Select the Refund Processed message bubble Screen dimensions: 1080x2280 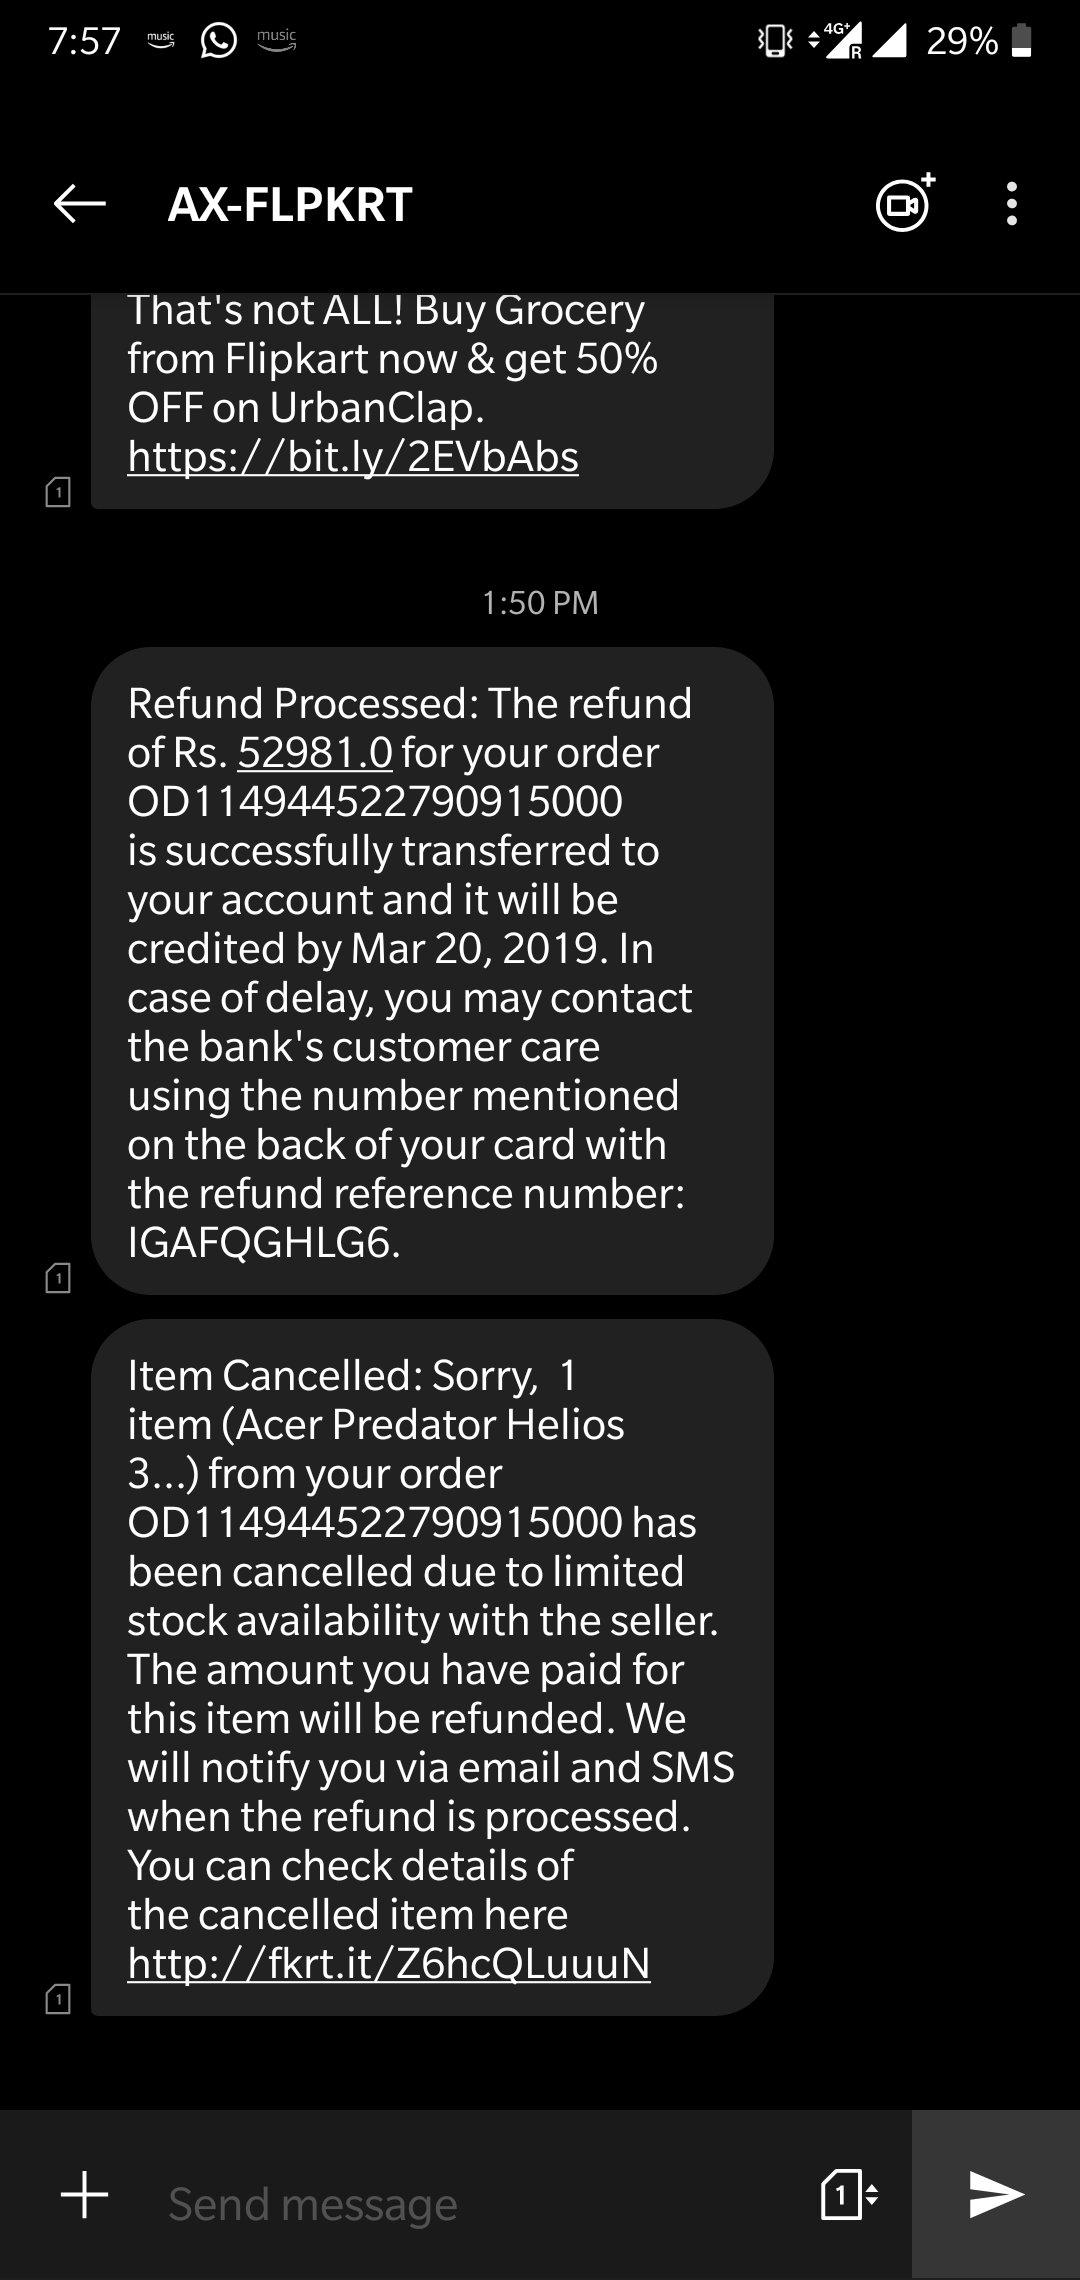(432, 971)
